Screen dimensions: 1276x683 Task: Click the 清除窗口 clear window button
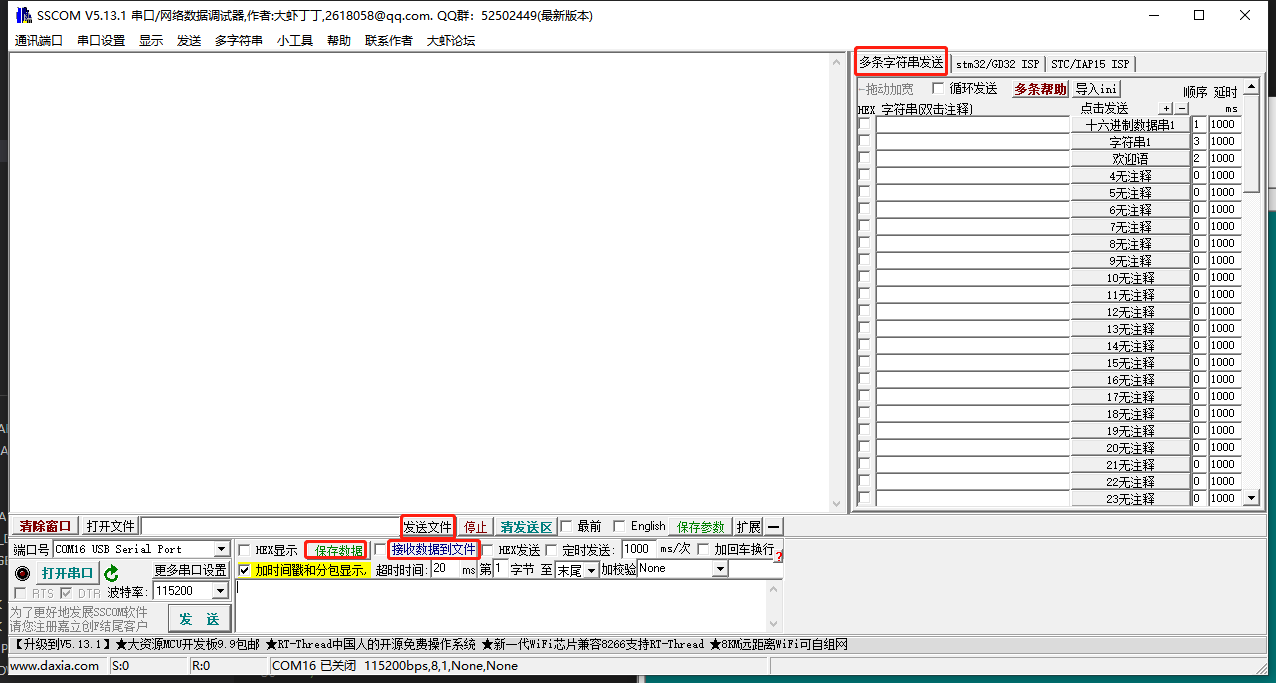[46, 526]
